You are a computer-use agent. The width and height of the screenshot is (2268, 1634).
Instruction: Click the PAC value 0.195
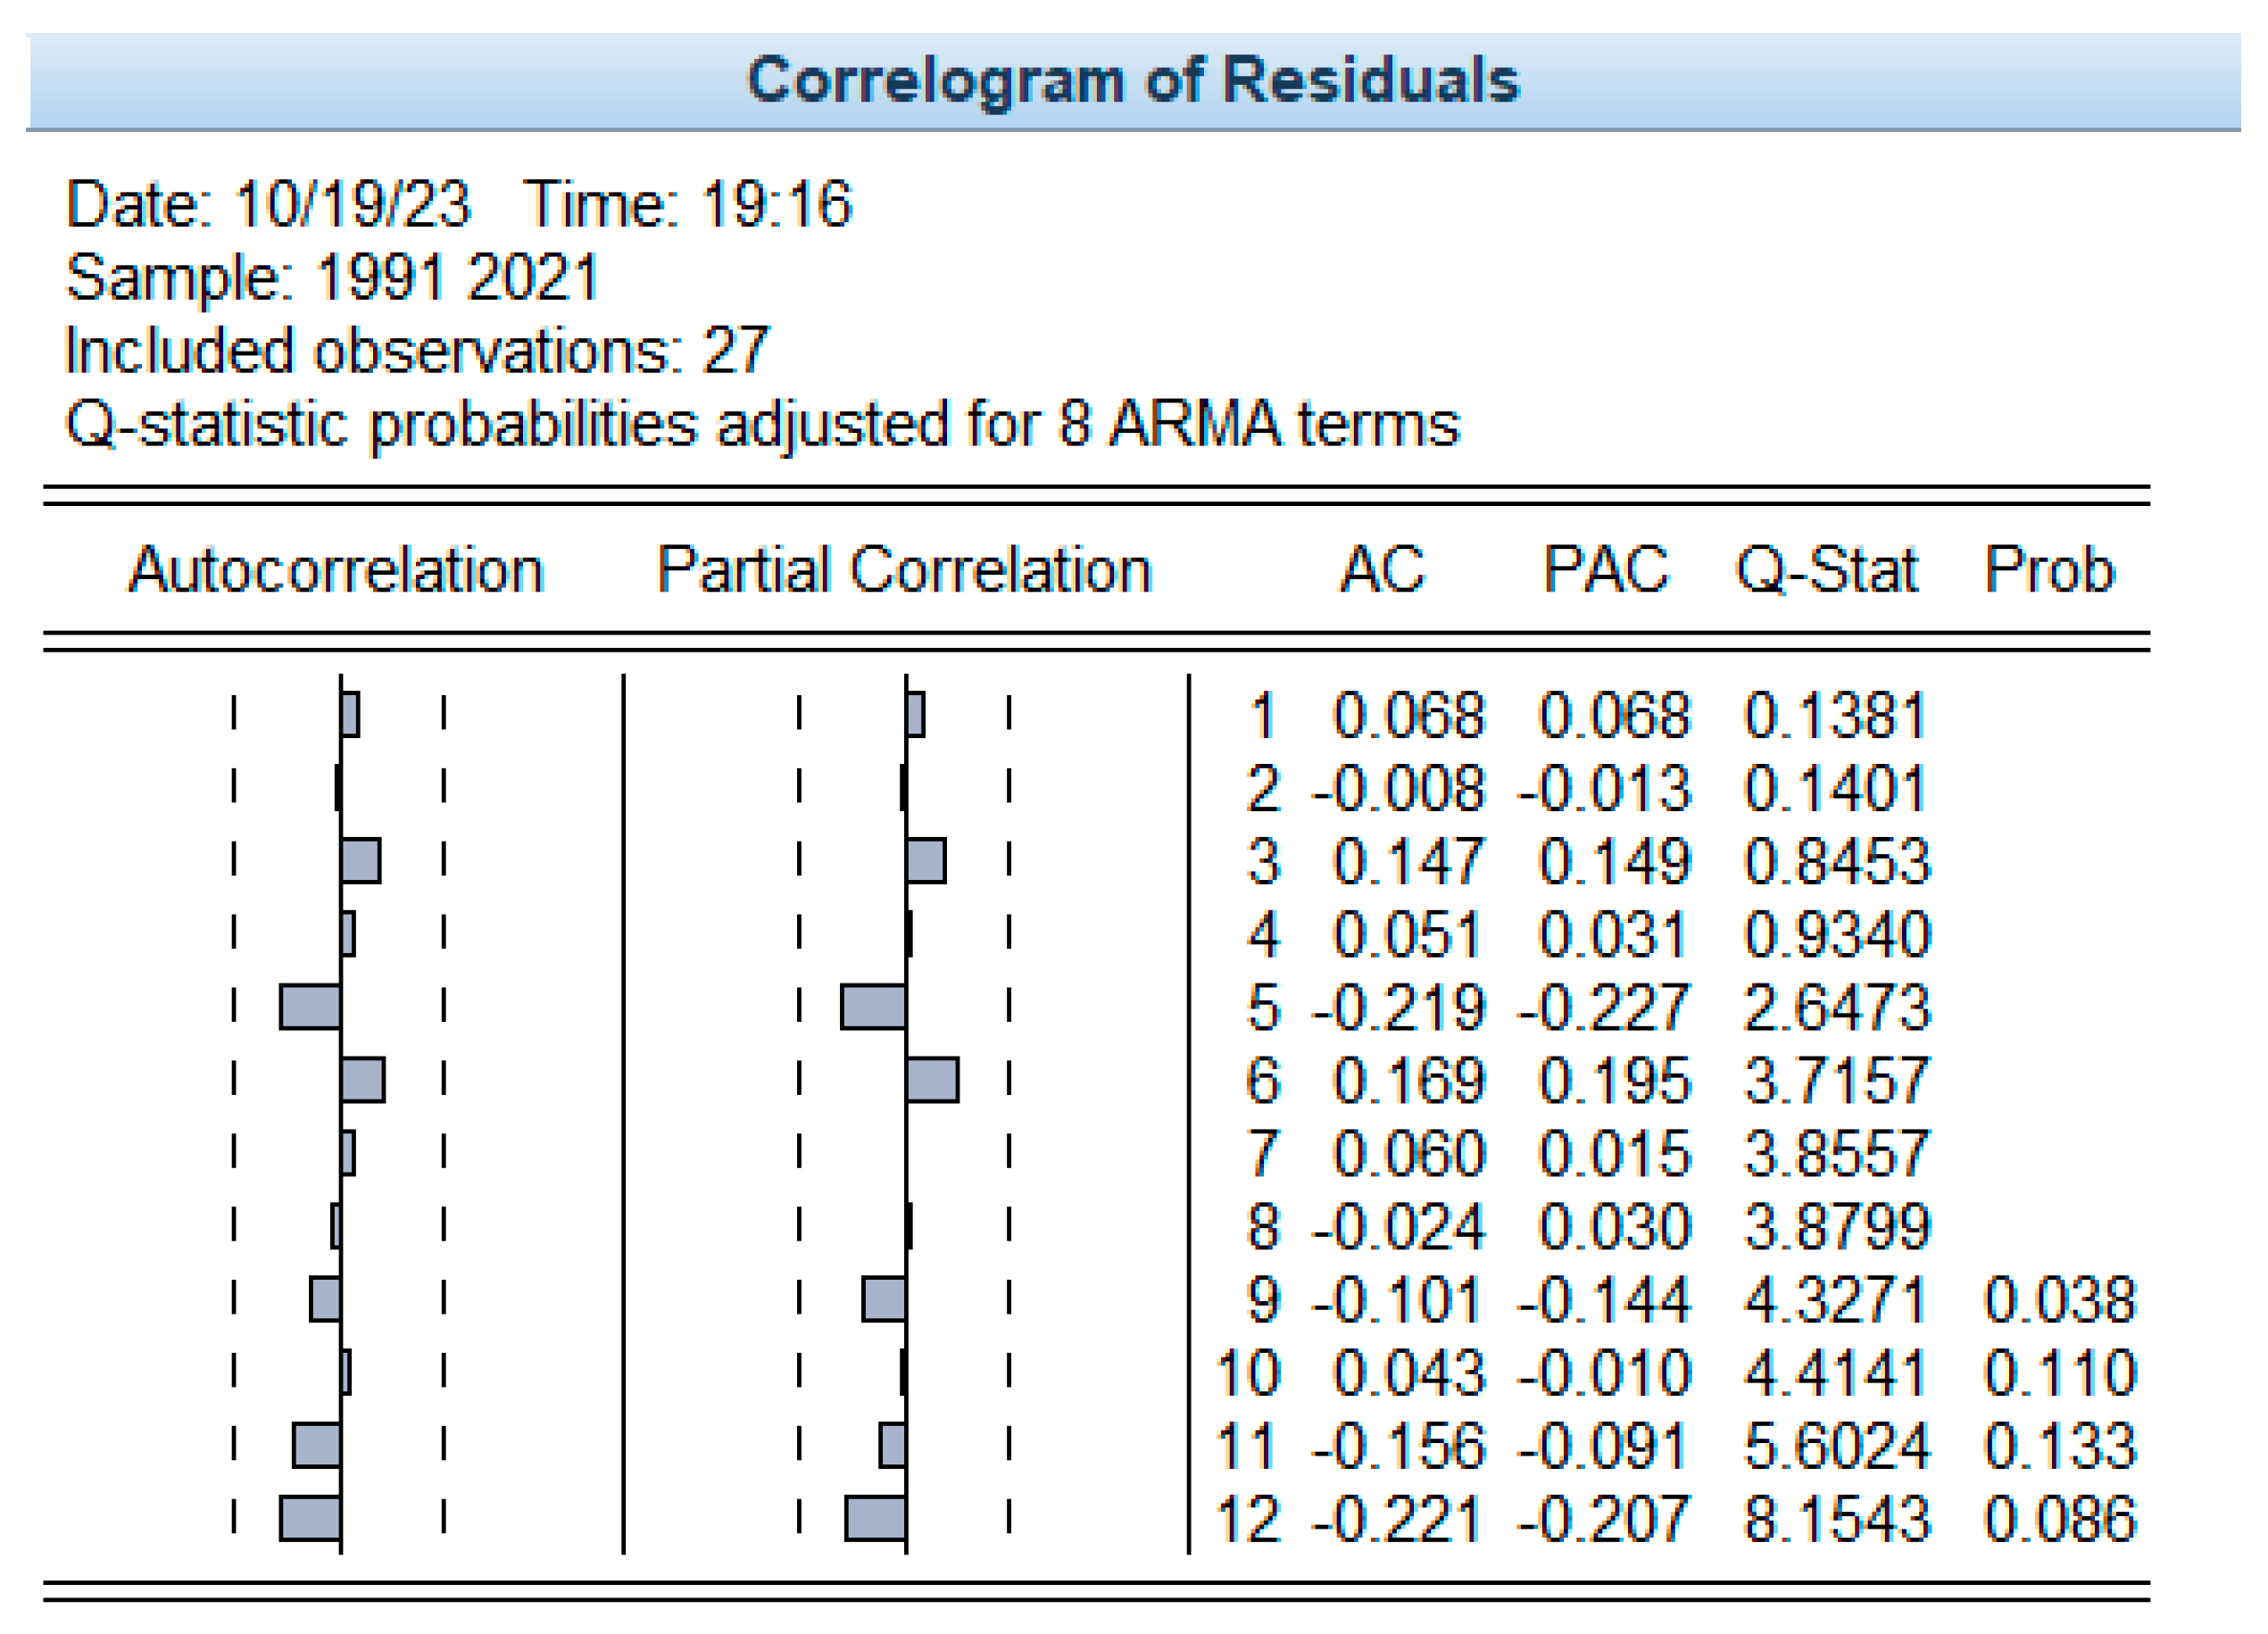1613,1080
